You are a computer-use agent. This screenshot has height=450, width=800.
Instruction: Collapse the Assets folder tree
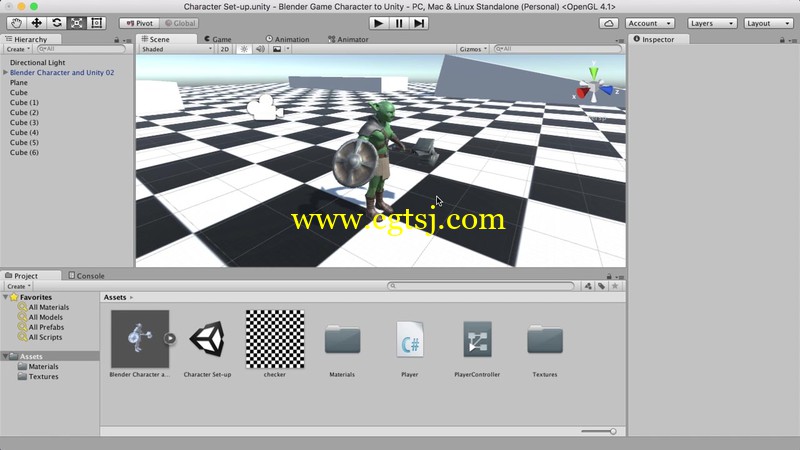click(6, 356)
